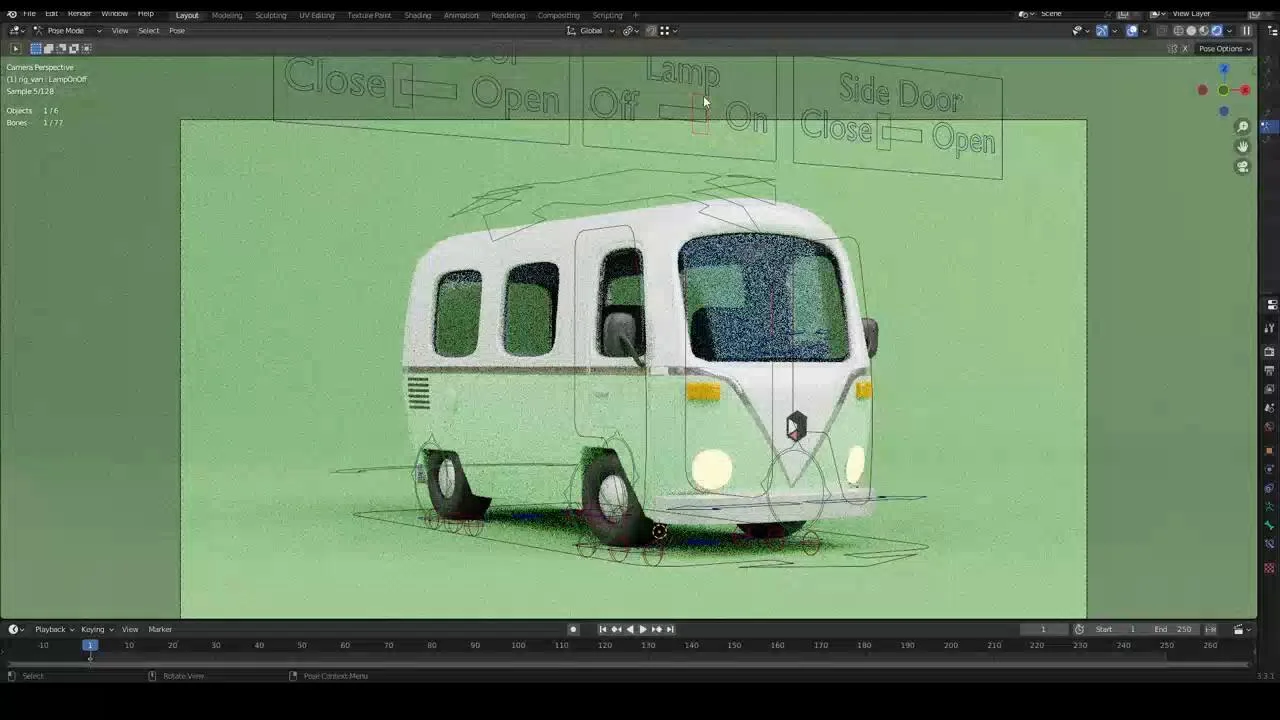Screen dimensions: 1280x720
Task: Switch to the Animation workspace tab
Action: 461,15
